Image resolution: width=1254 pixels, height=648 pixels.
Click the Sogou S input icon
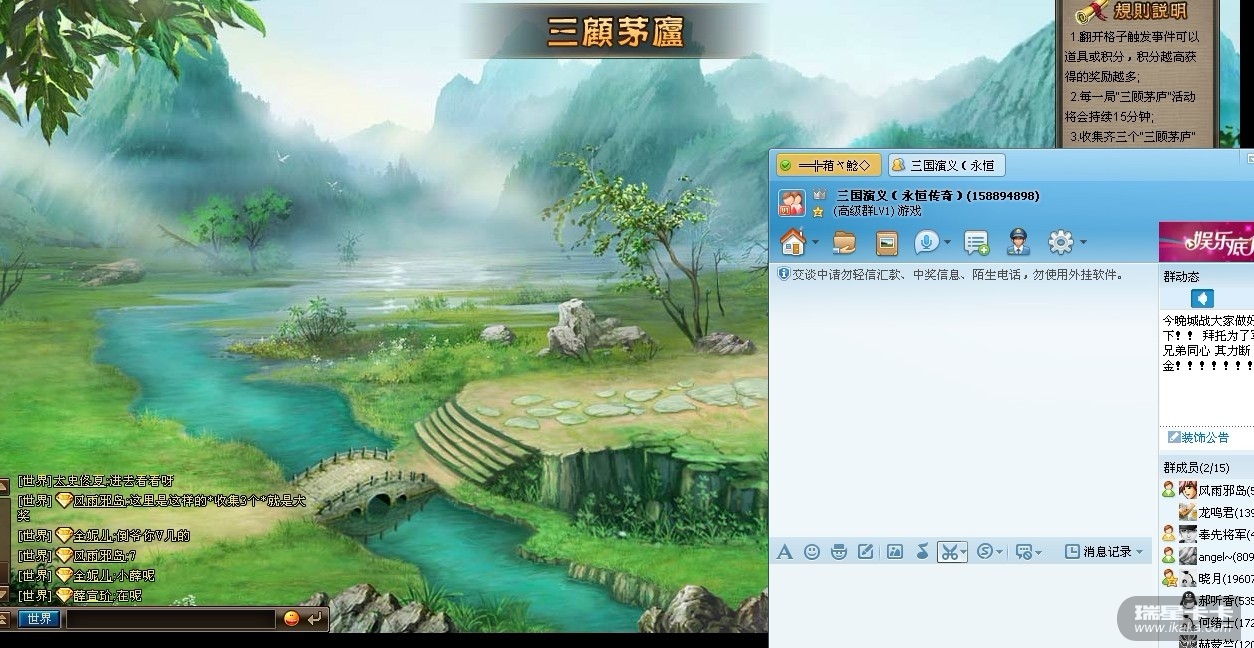tap(985, 552)
